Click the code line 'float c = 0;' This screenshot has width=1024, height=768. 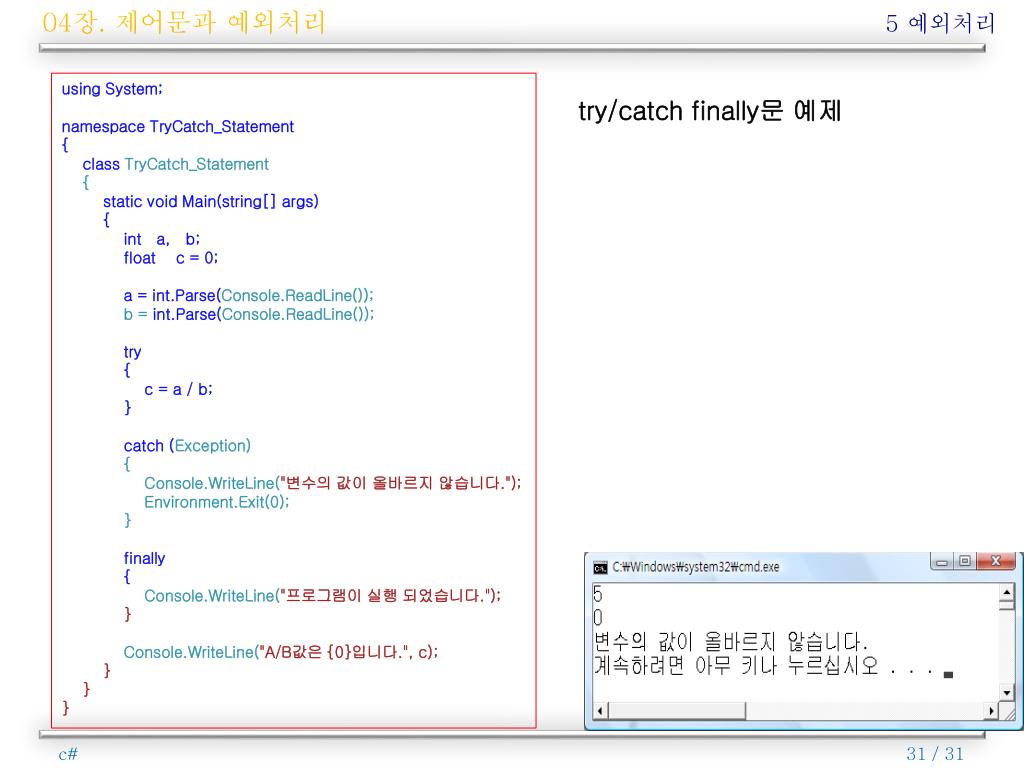click(170, 258)
